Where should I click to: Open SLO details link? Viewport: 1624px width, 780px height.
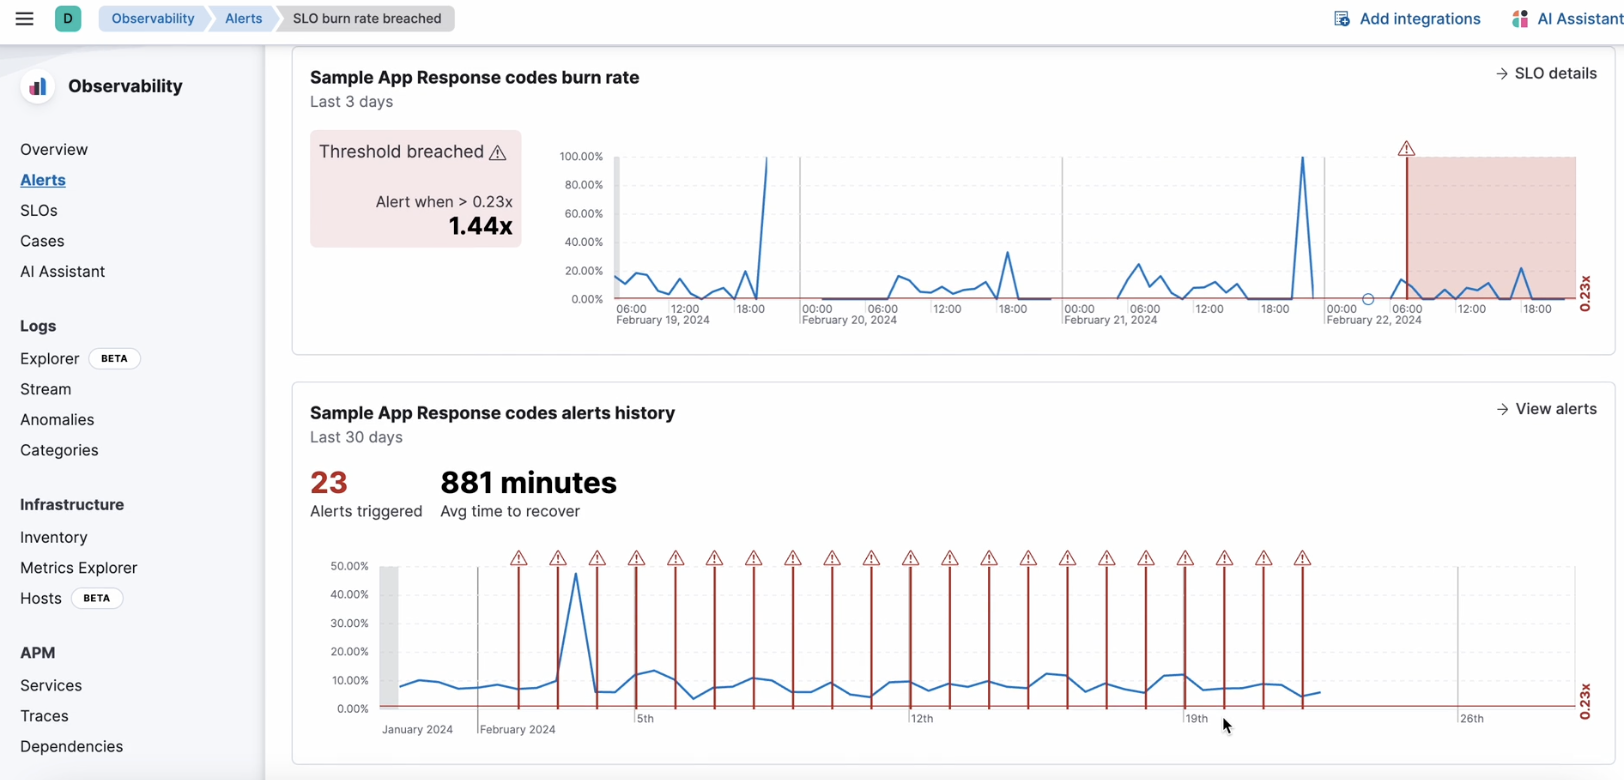(x=1547, y=74)
